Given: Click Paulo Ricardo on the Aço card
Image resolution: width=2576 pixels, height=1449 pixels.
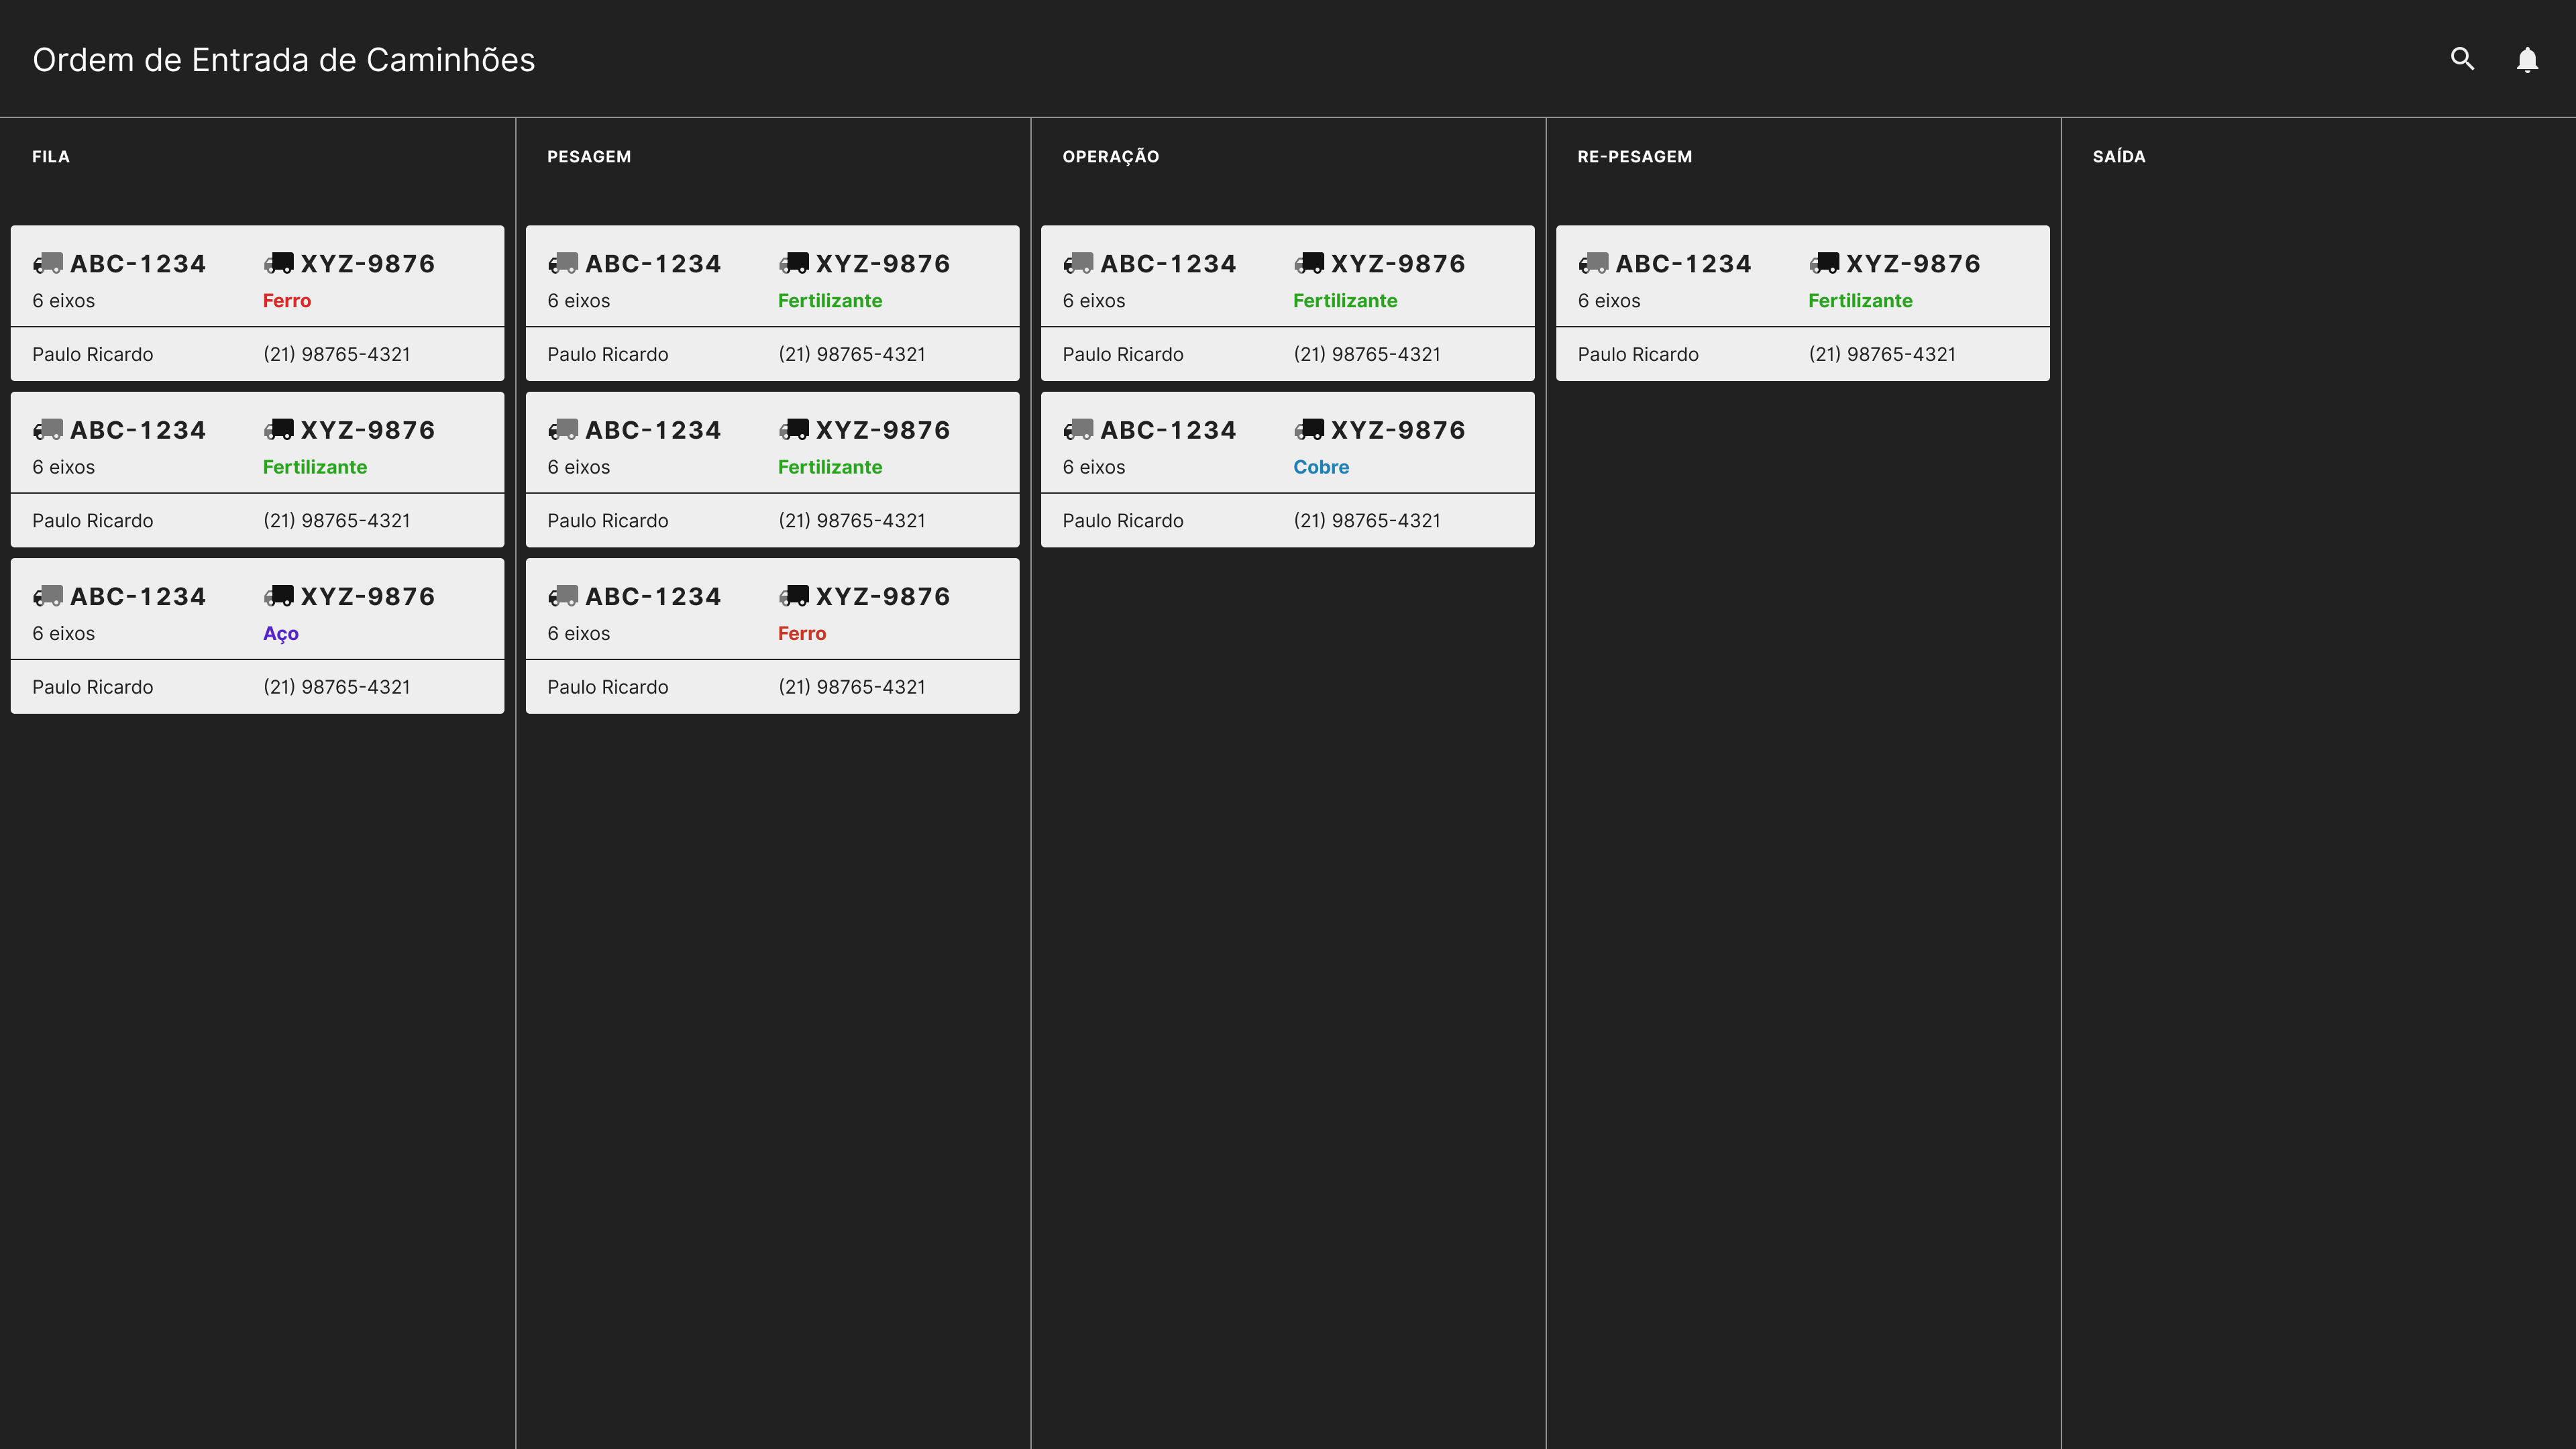Looking at the screenshot, I should (x=93, y=687).
